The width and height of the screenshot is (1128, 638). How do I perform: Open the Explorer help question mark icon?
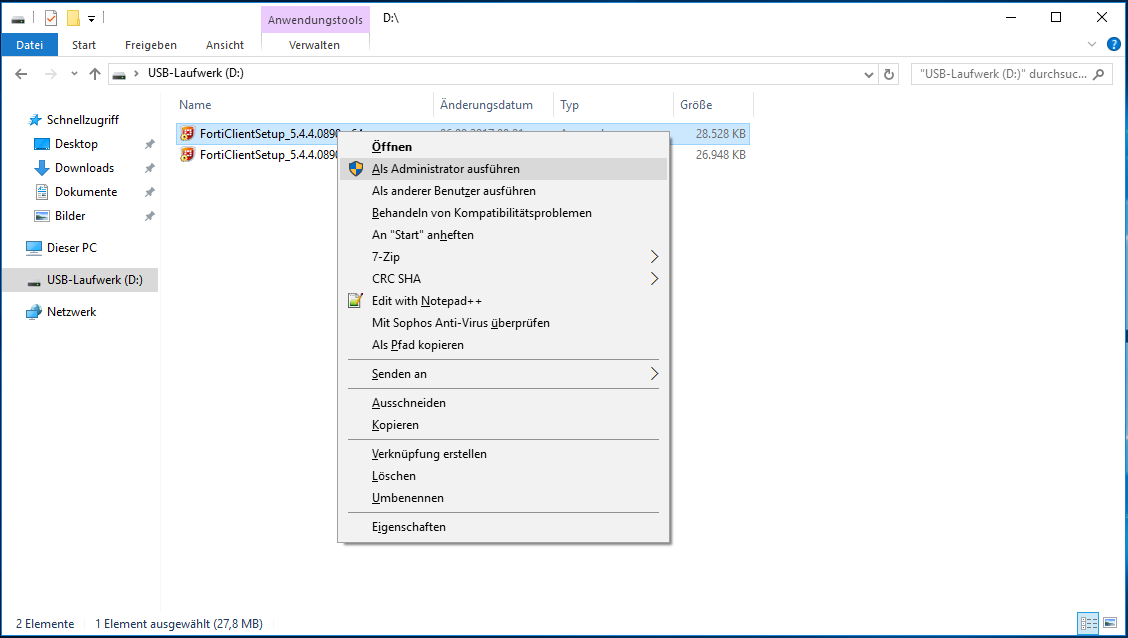pos(1113,44)
